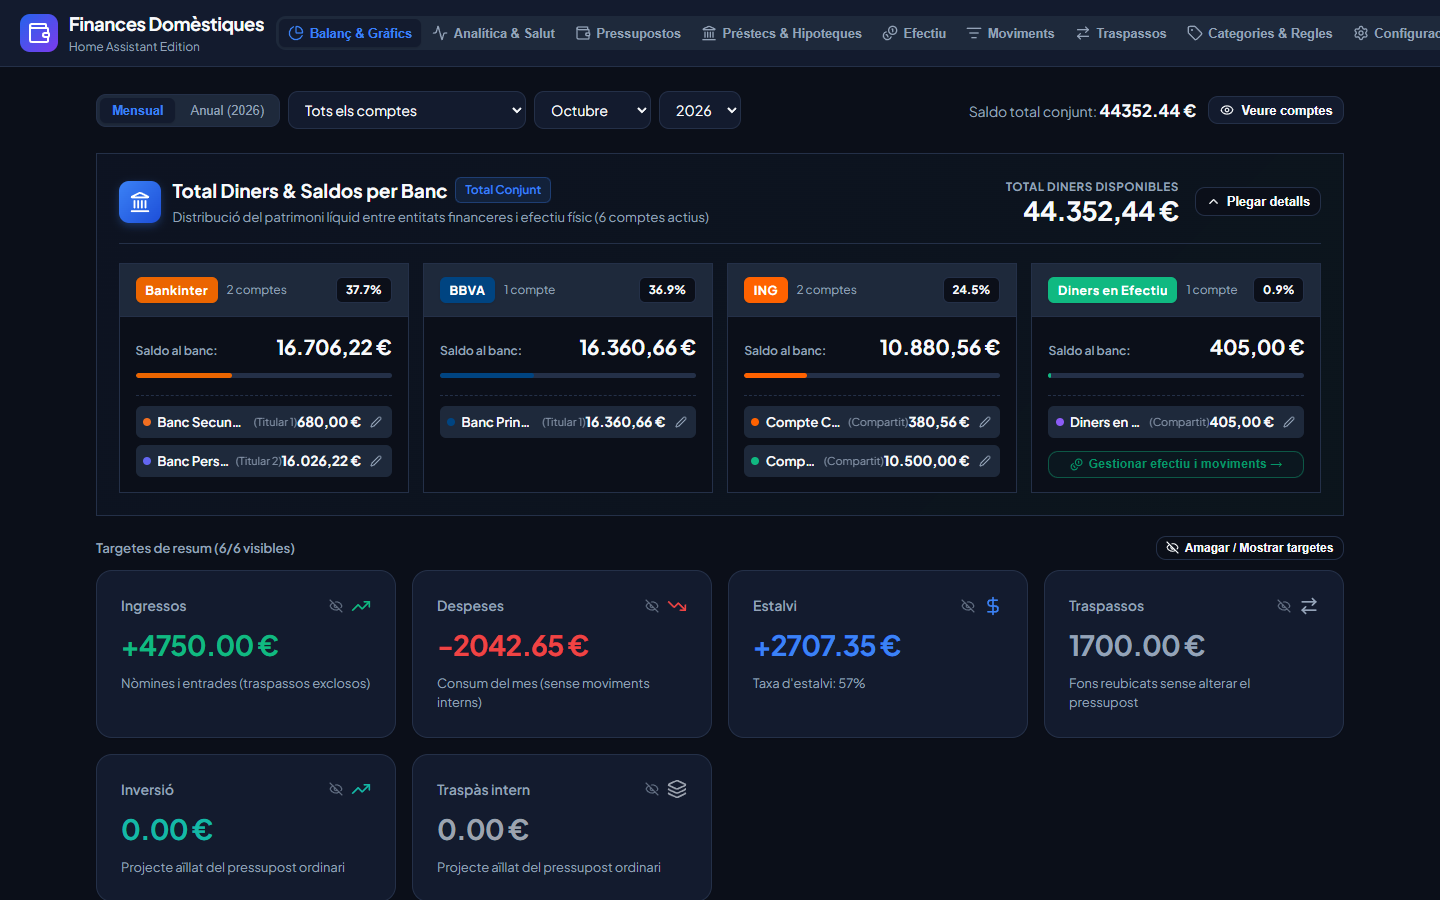Viewport: 1440px width, 900px height.
Task: Open the Traspassos navigation tab
Action: click(1121, 33)
